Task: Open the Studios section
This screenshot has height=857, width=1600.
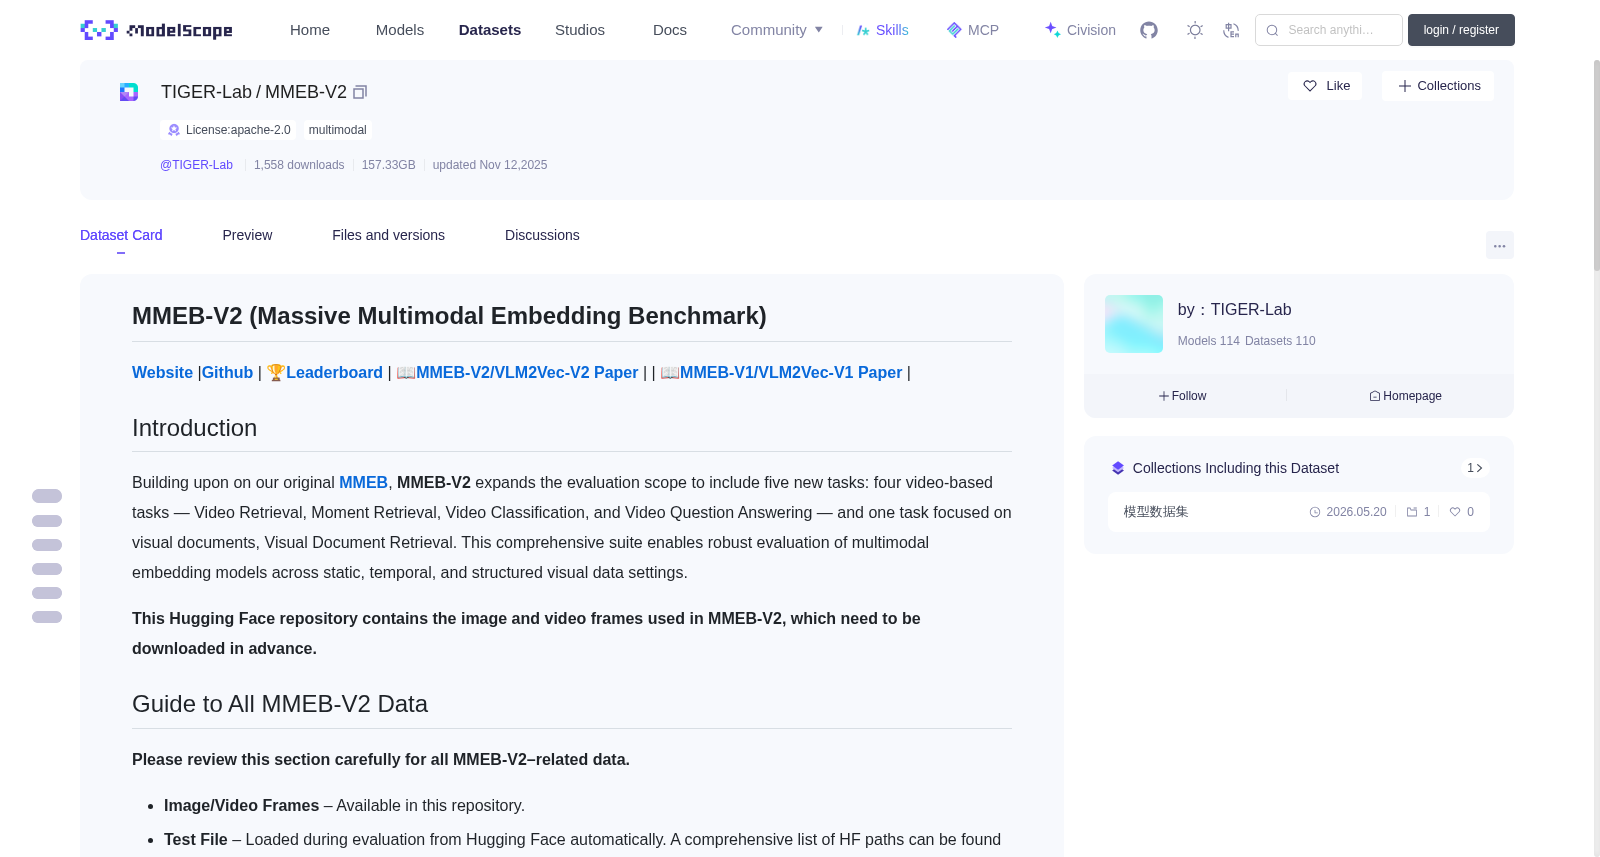Action: click(580, 30)
